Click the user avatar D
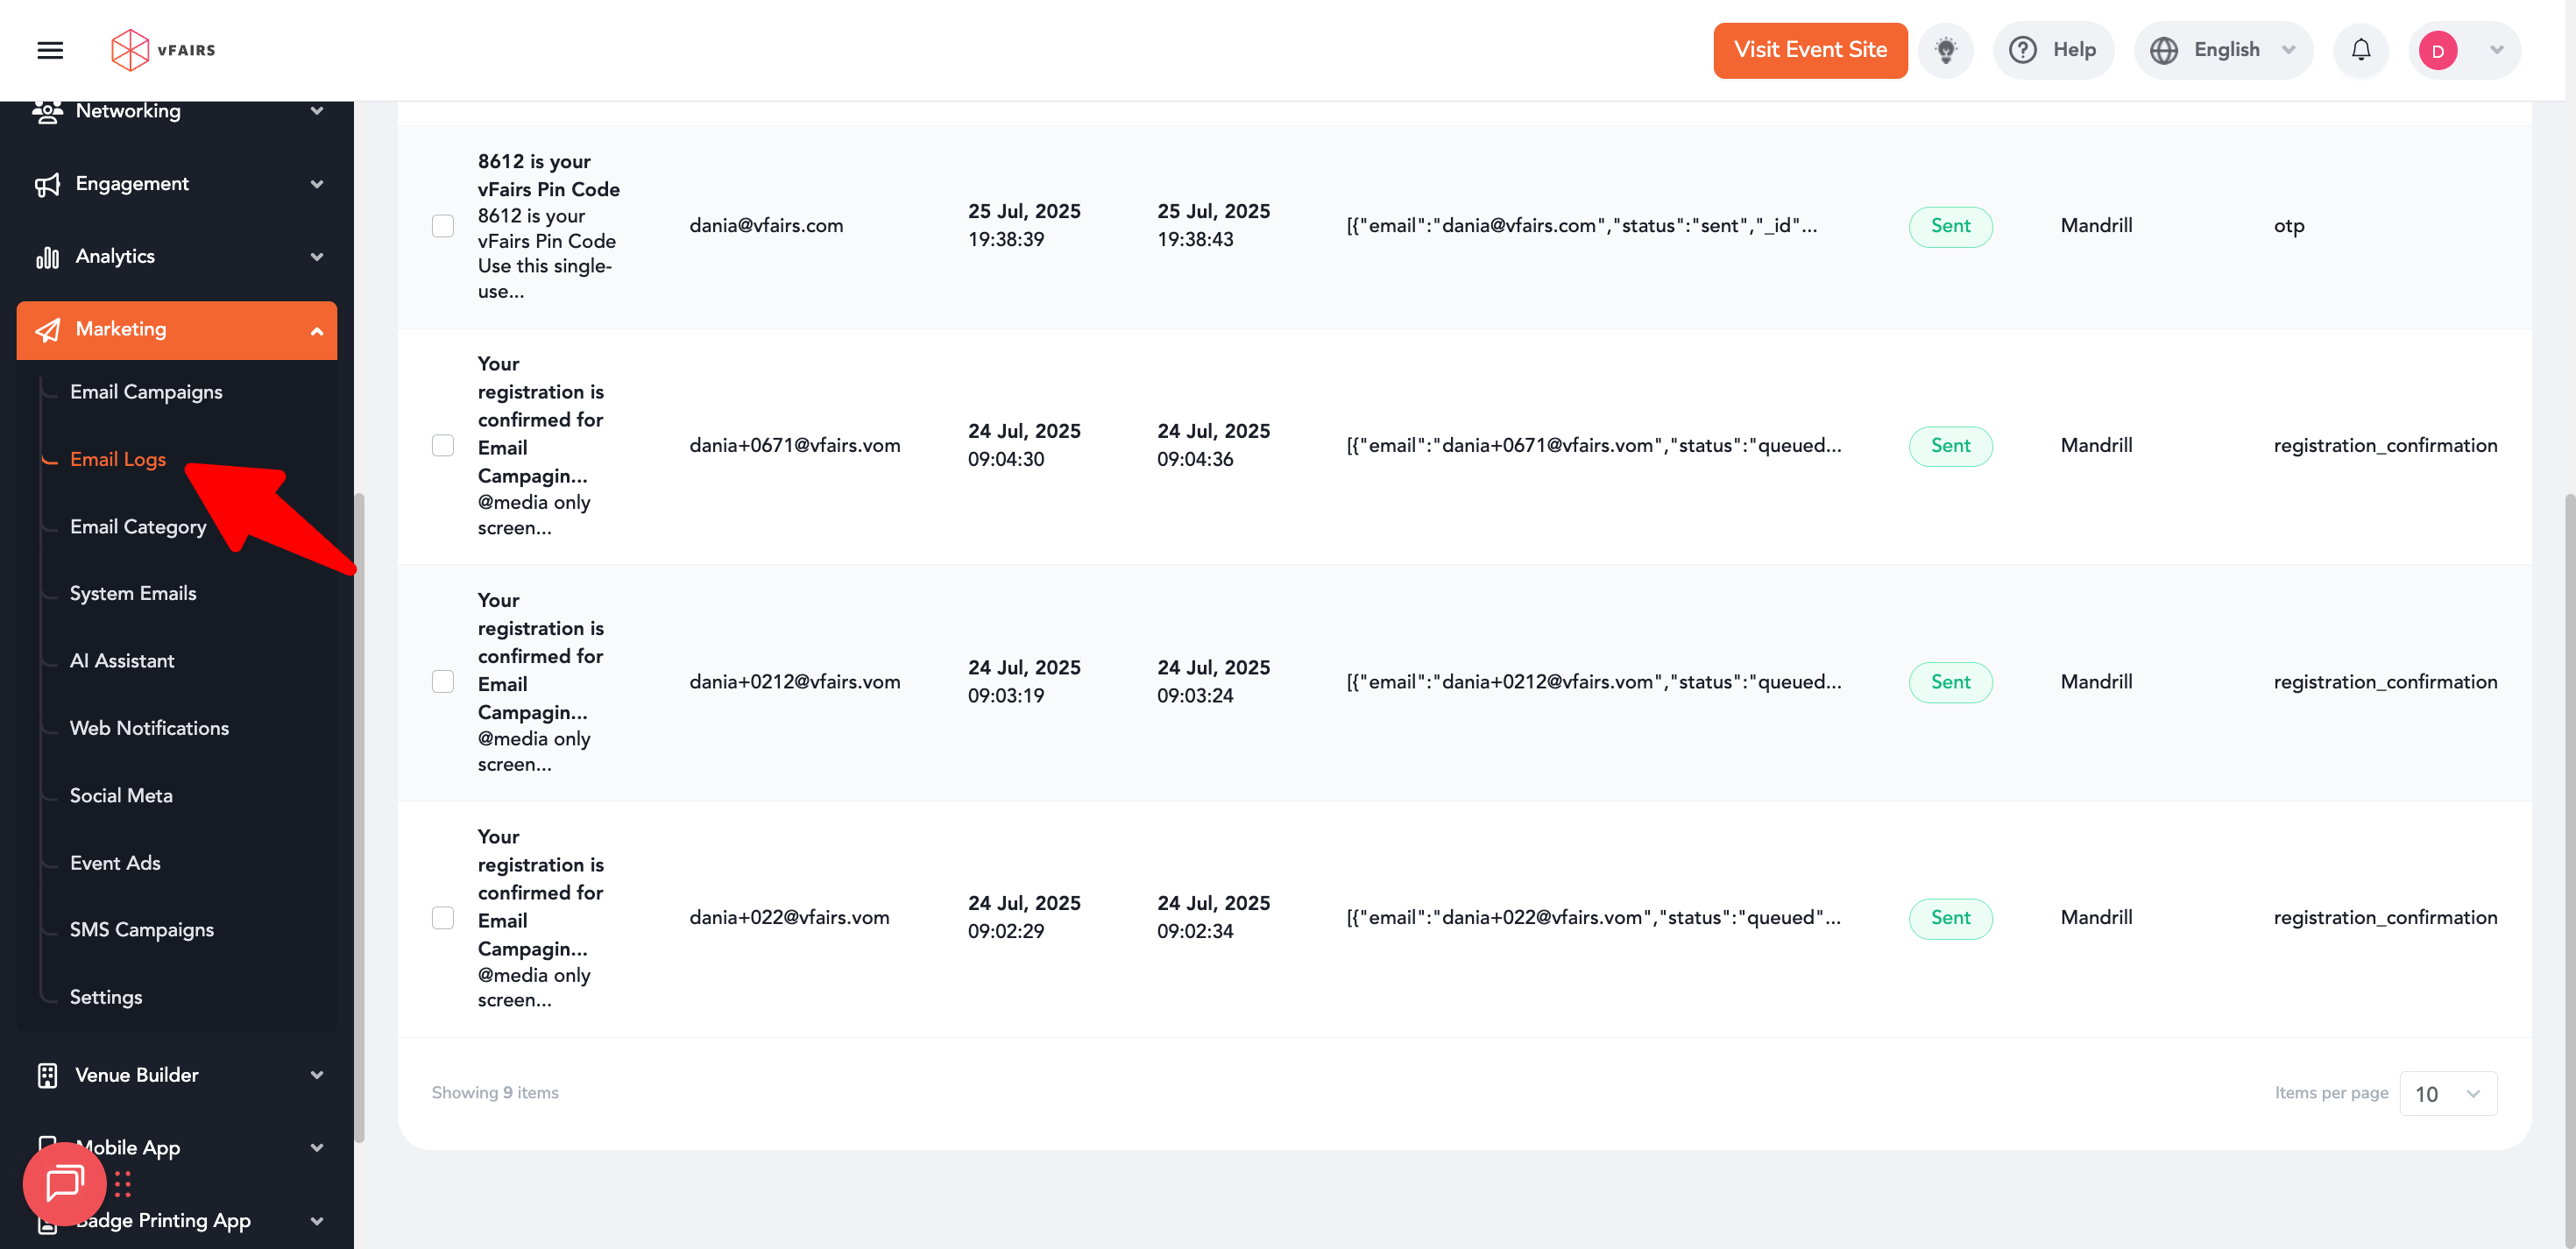 2437,51
